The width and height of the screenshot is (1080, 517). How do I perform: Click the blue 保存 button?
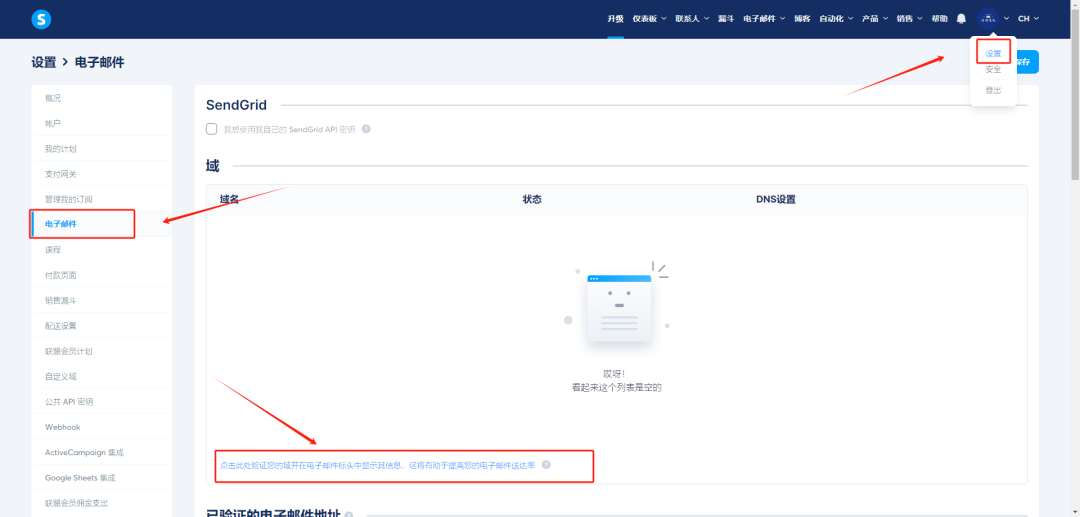click(1027, 62)
